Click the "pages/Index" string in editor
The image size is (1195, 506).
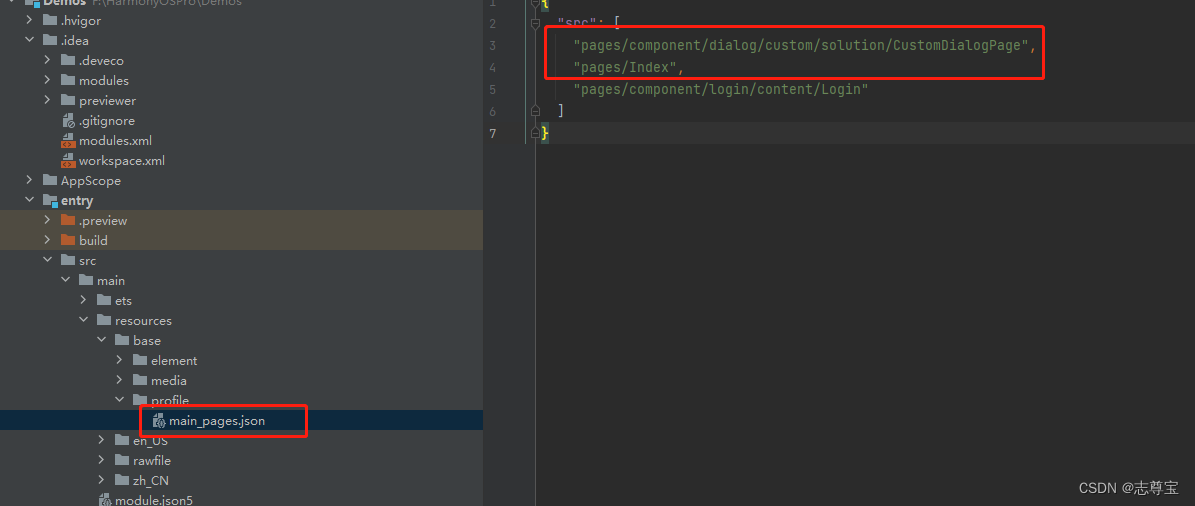pyautogui.click(x=625, y=67)
